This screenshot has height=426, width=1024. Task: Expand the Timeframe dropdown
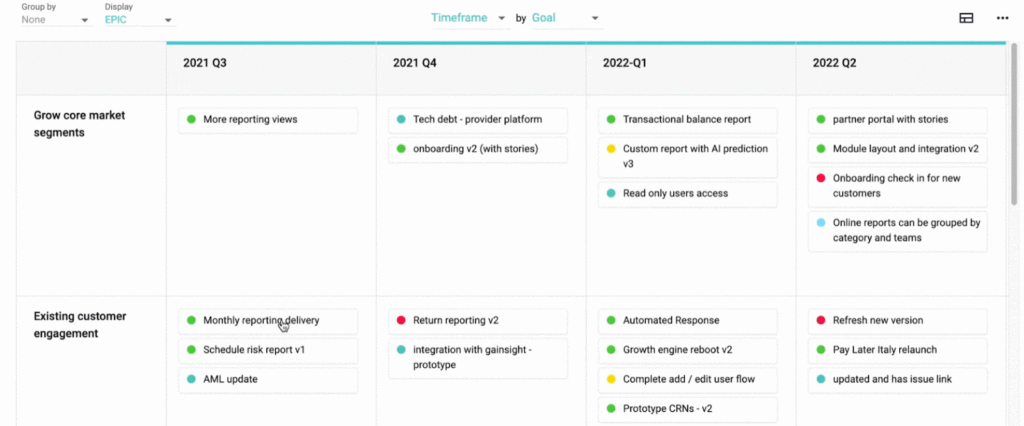tap(469, 19)
